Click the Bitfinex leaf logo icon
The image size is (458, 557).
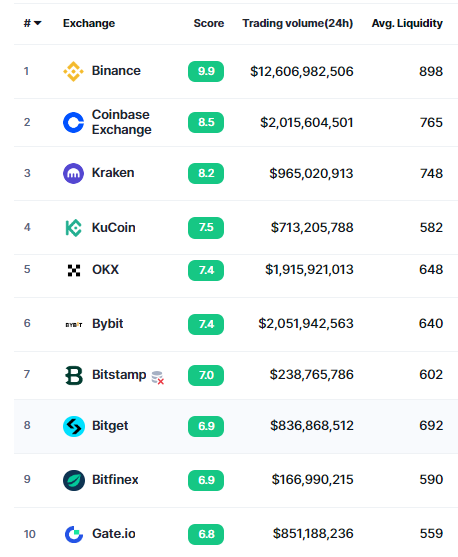pyautogui.click(x=74, y=480)
